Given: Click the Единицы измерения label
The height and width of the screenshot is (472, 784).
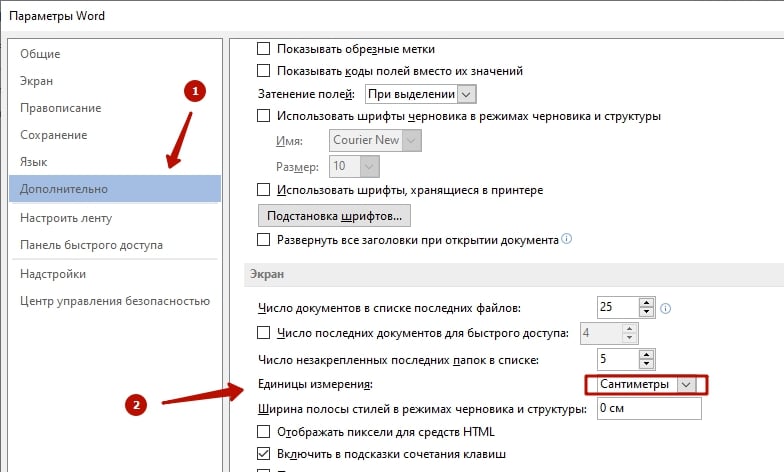Looking at the screenshot, I should (316, 384).
